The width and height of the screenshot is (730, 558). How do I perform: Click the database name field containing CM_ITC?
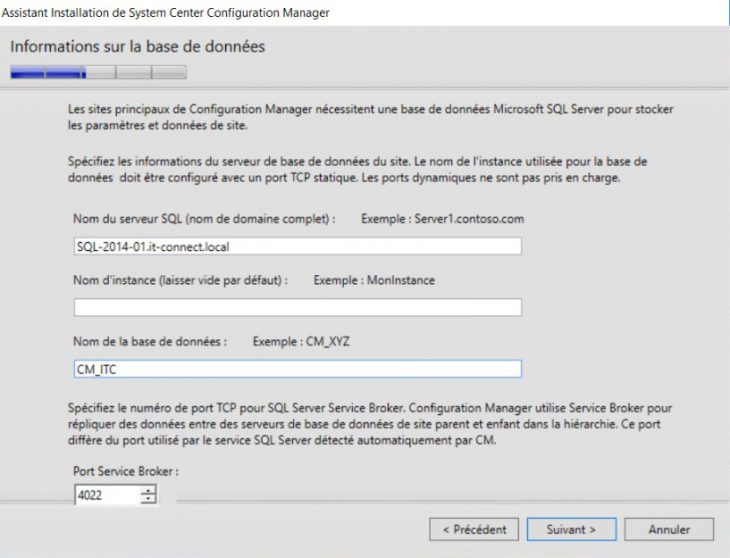297,369
